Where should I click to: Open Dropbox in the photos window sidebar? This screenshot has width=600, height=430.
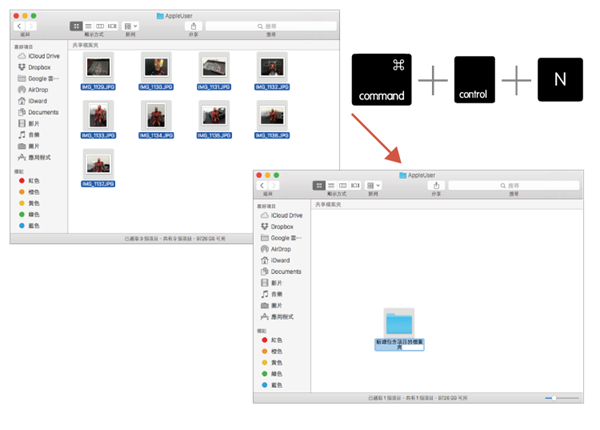click(x=34, y=67)
